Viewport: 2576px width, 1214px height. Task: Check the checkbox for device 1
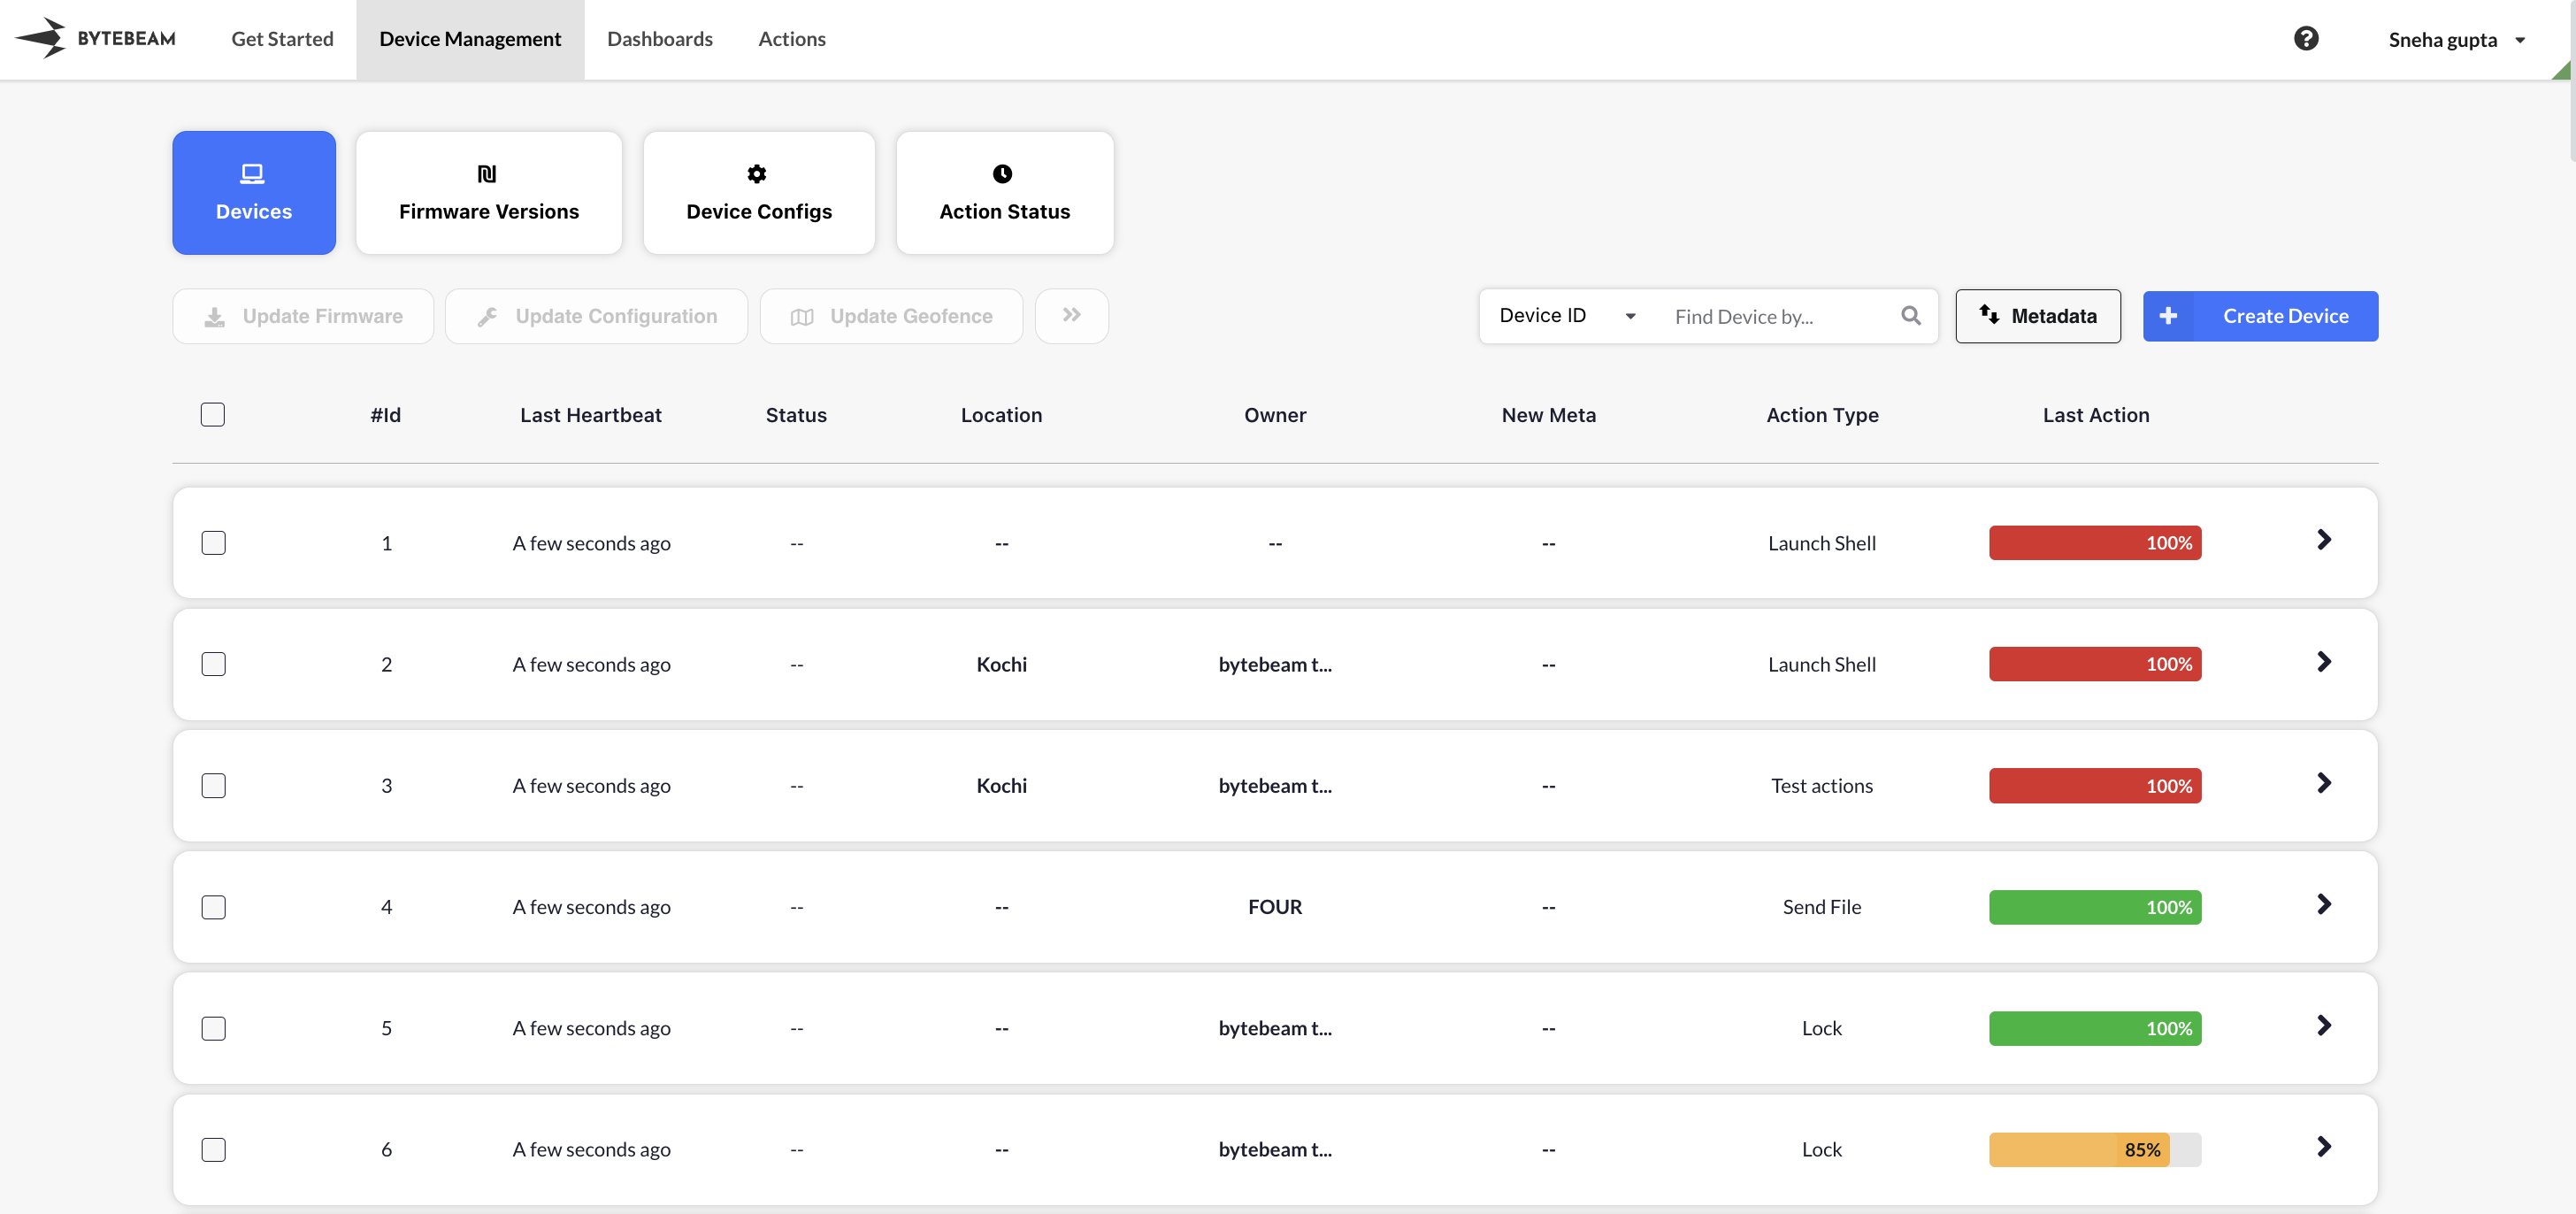[214, 543]
